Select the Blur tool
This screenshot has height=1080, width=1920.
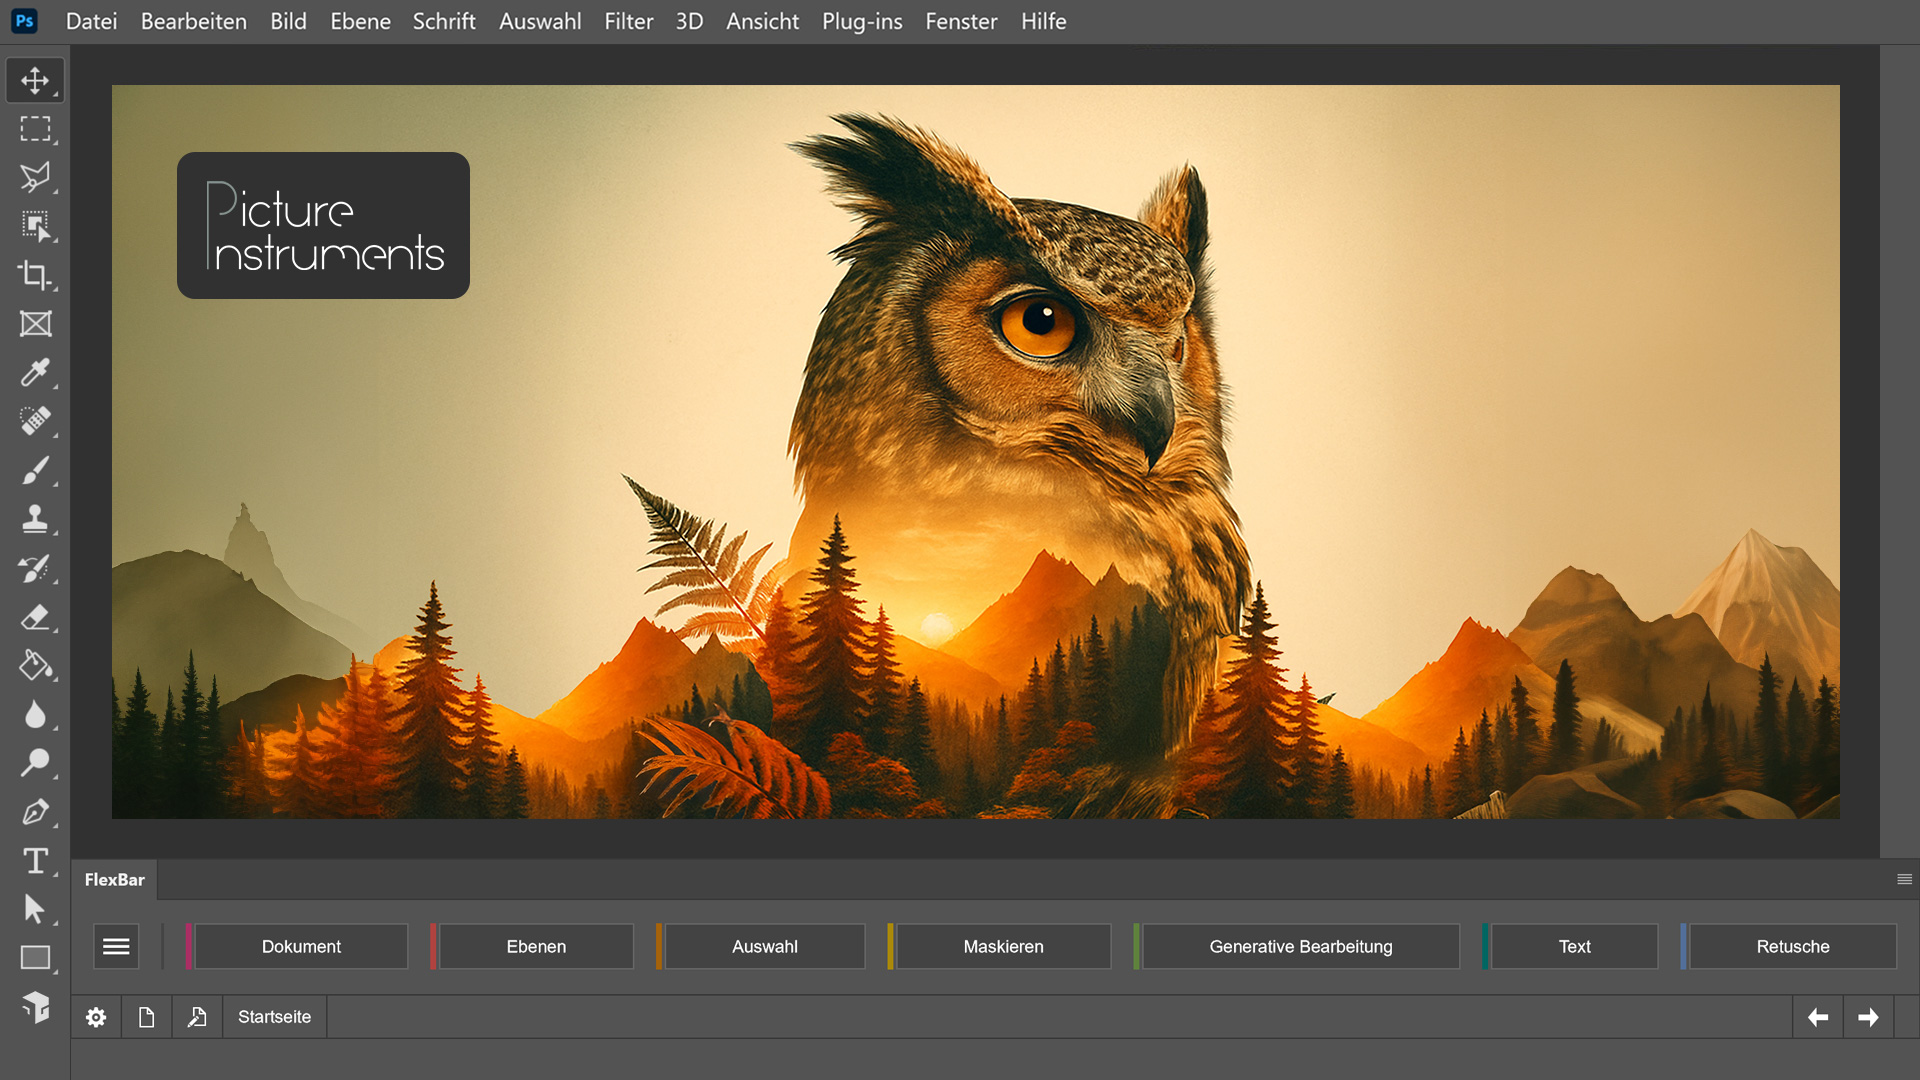[x=35, y=714]
